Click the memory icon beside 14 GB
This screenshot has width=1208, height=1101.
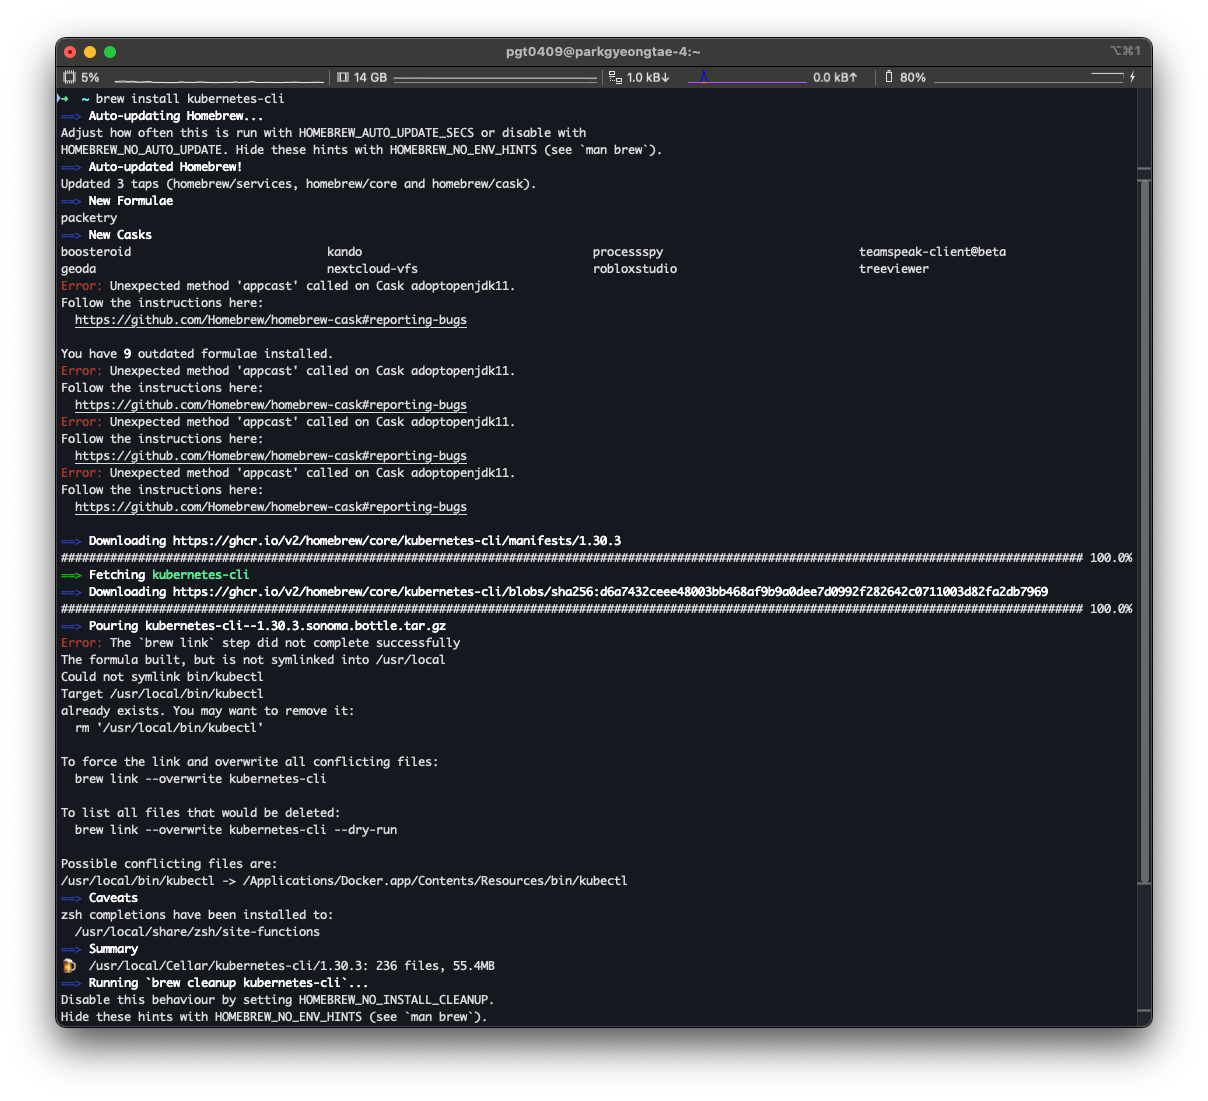tap(343, 77)
